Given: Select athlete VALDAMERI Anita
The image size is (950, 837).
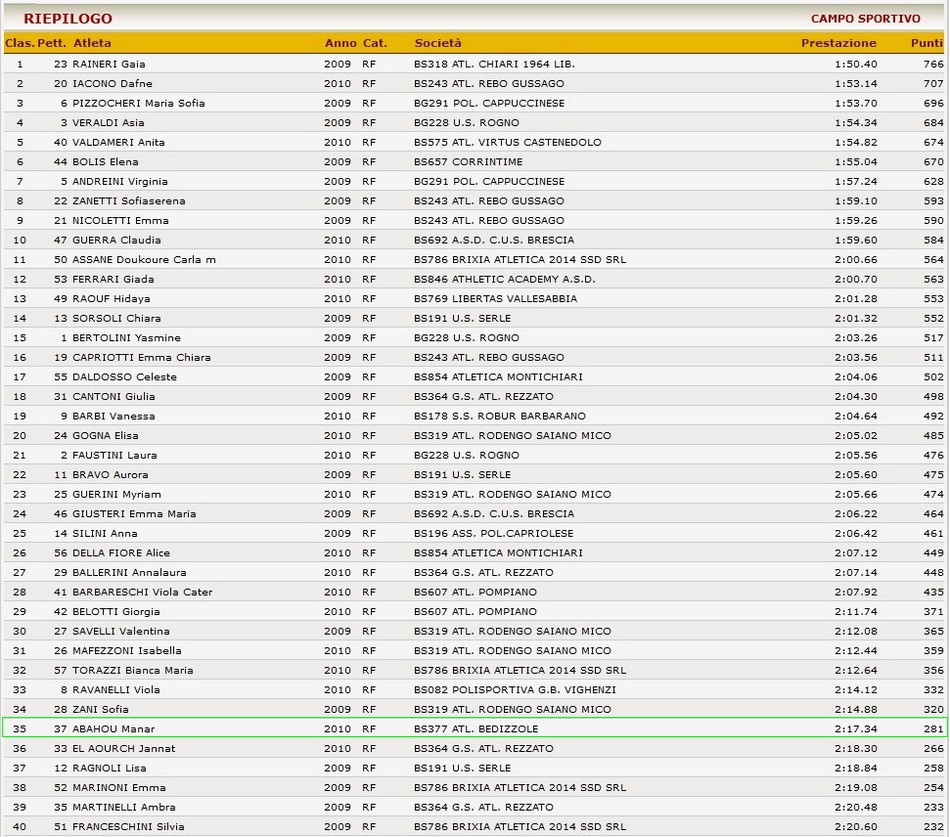Looking at the screenshot, I should 119,142.
